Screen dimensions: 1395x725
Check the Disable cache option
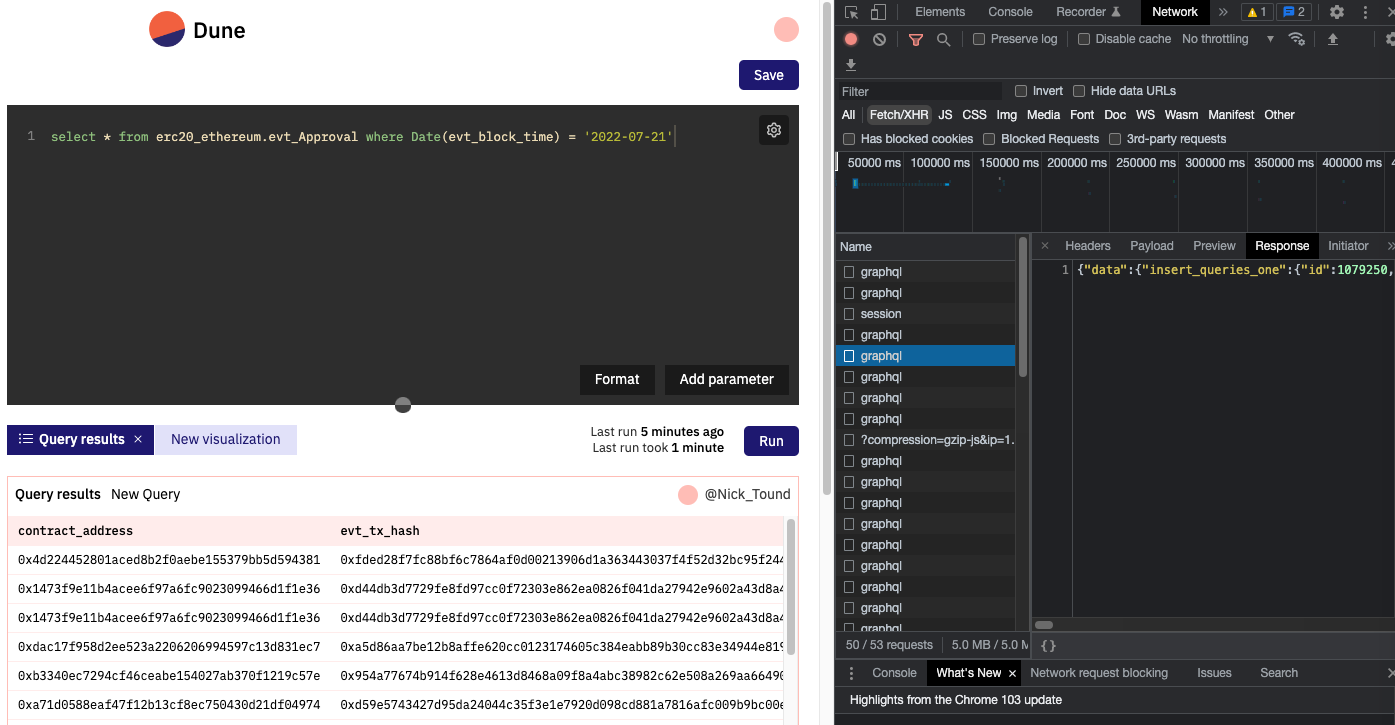tap(1084, 39)
